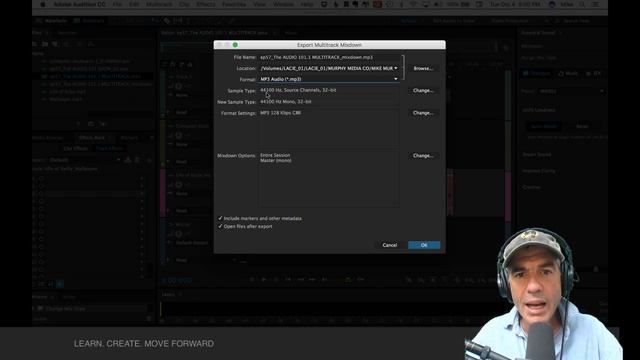The image size is (640, 360).
Task: Click Change next to Sample Type
Action: 423,91
